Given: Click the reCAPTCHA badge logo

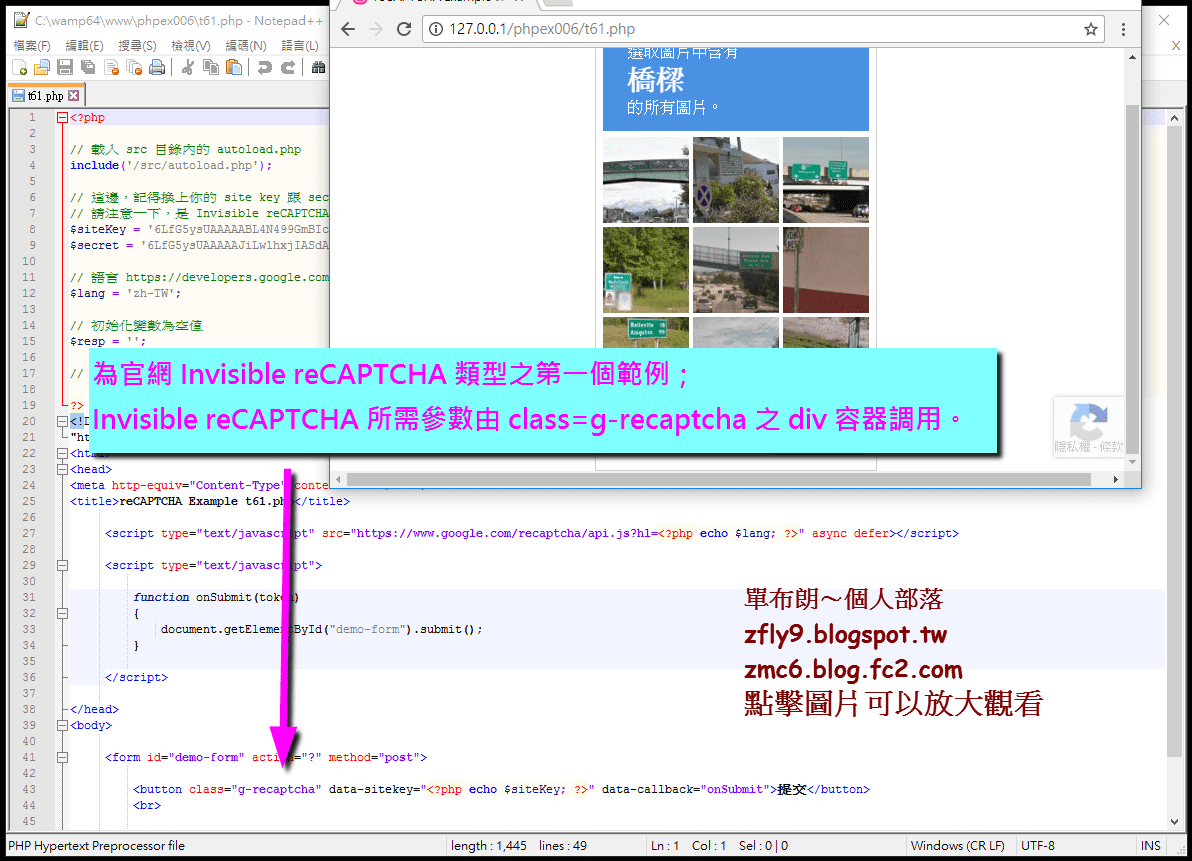Looking at the screenshot, I should pyautogui.click(x=1089, y=421).
